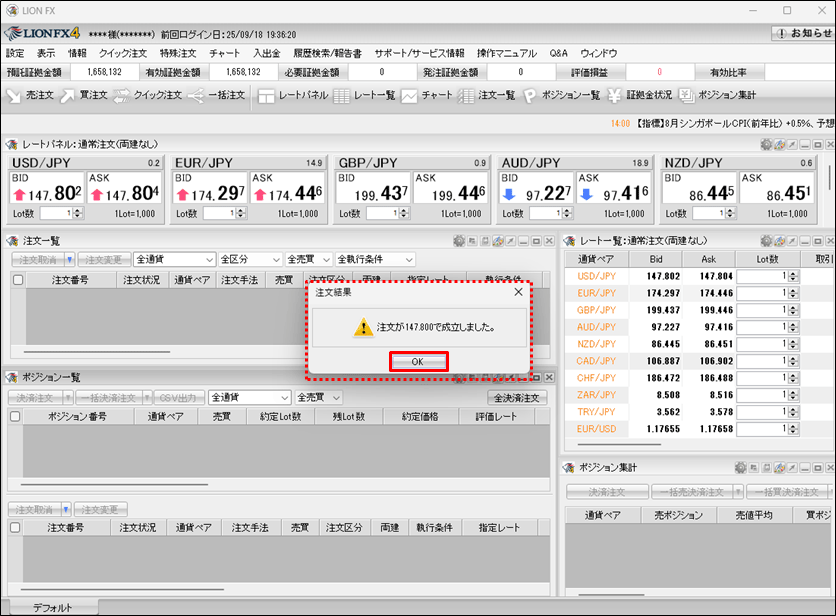Click the 買注文 buy order toolbar icon
836x616 pixels.
pyautogui.click(x=83, y=95)
